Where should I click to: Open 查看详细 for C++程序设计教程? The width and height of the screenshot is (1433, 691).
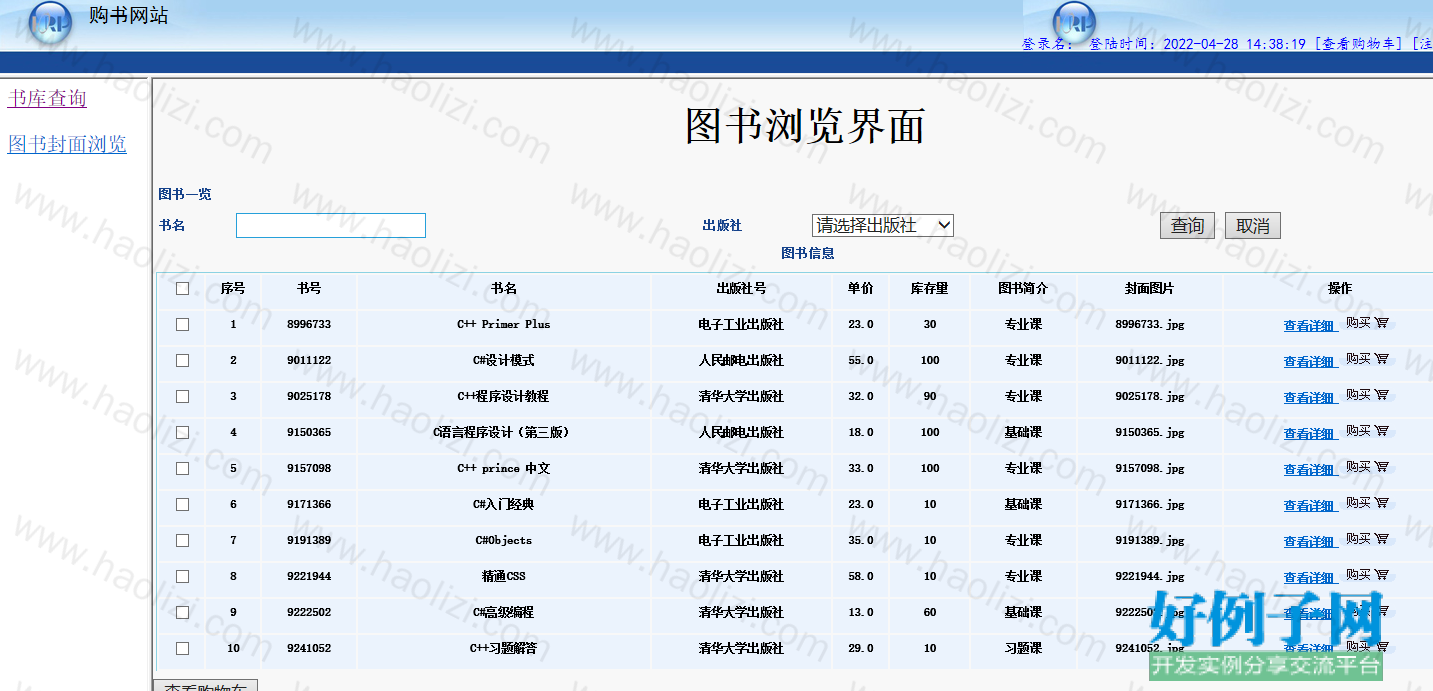tap(1310, 397)
